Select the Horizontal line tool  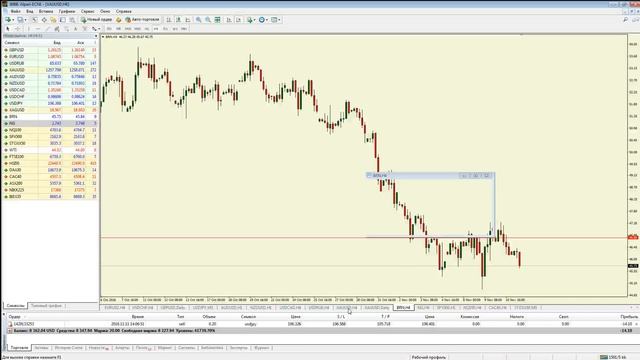[38, 29]
